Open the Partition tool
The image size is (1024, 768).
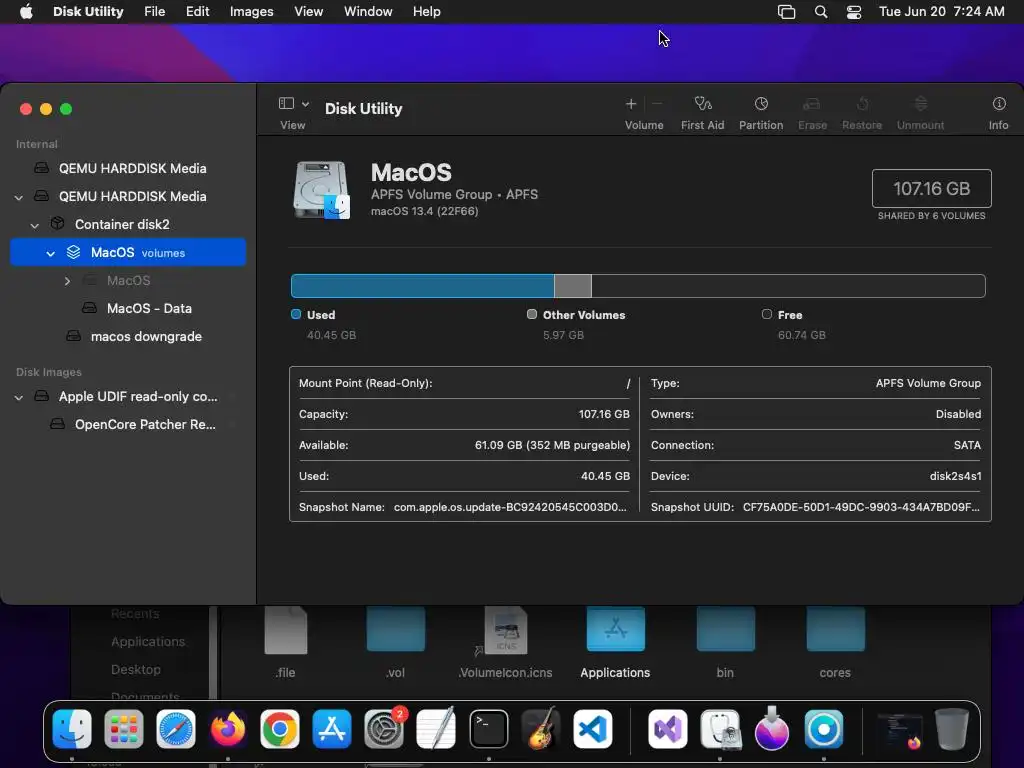761,104
